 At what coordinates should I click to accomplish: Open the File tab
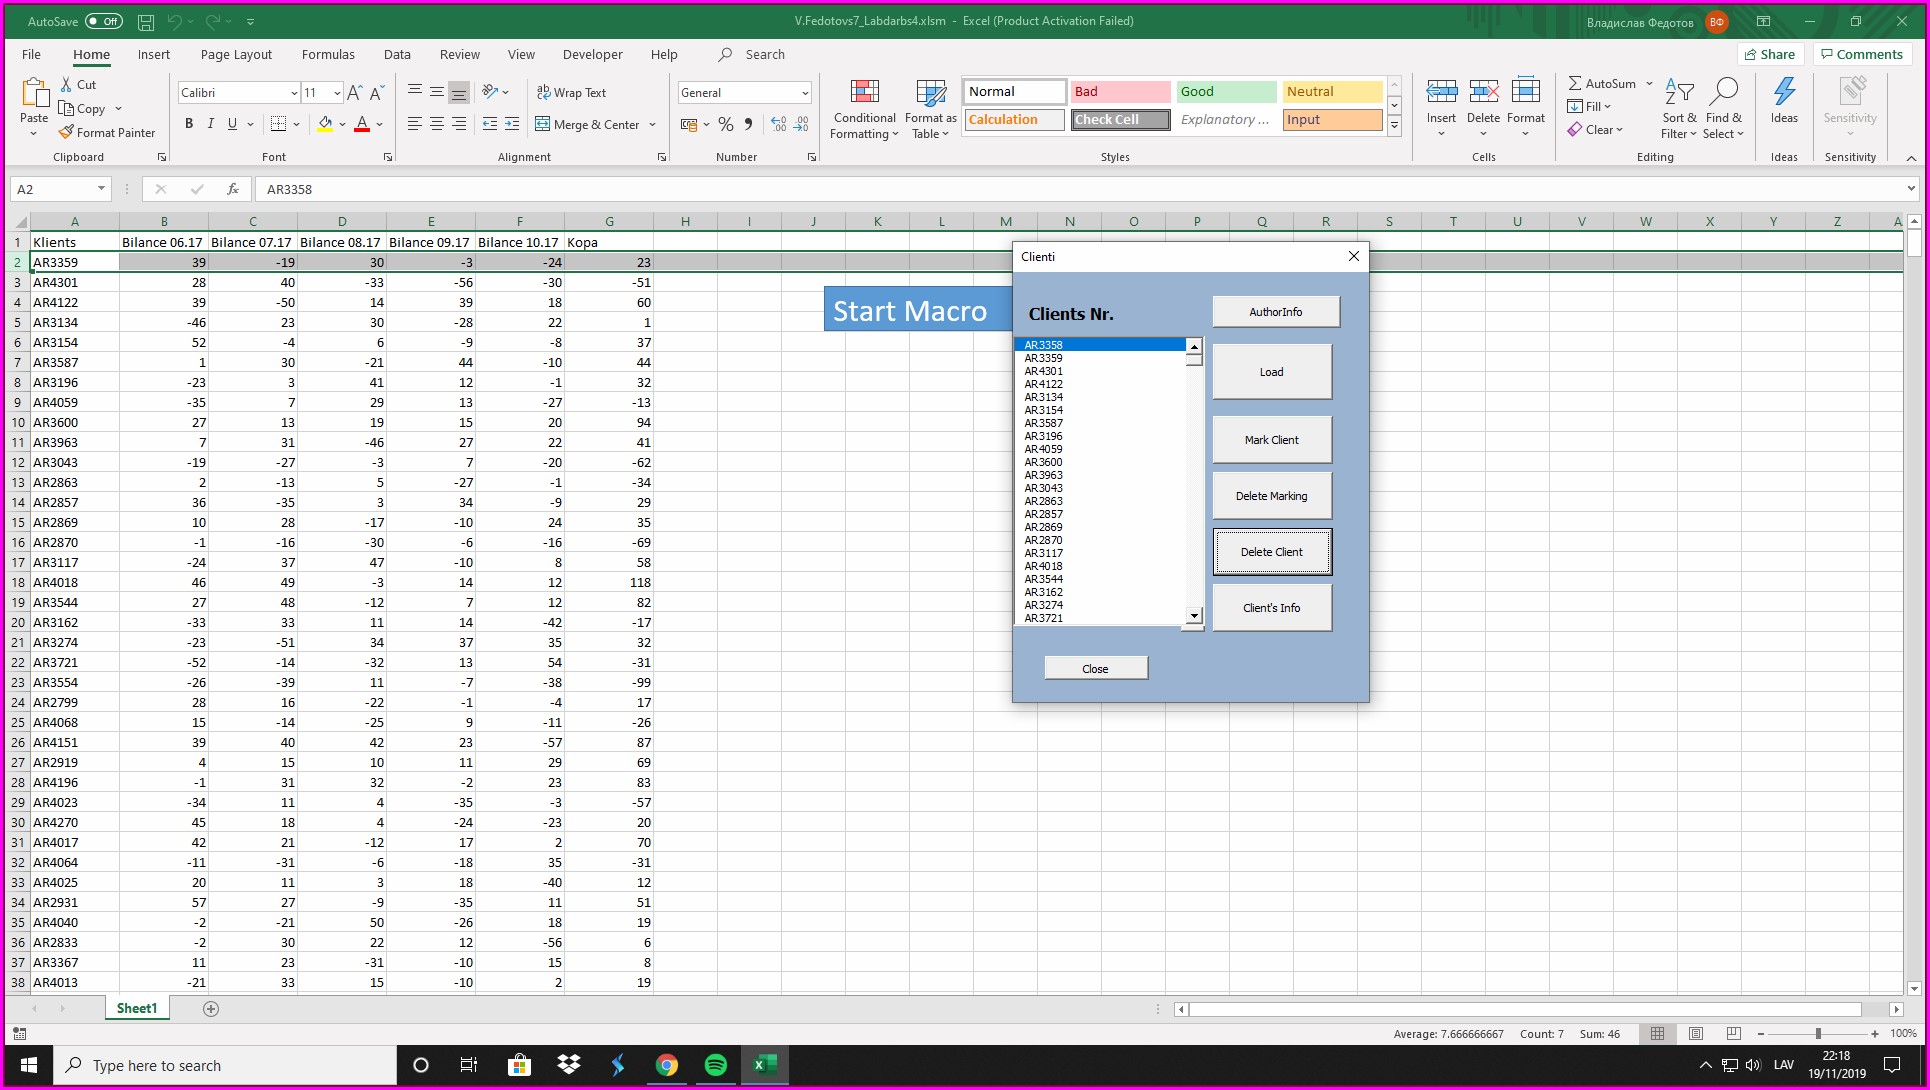(31, 55)
